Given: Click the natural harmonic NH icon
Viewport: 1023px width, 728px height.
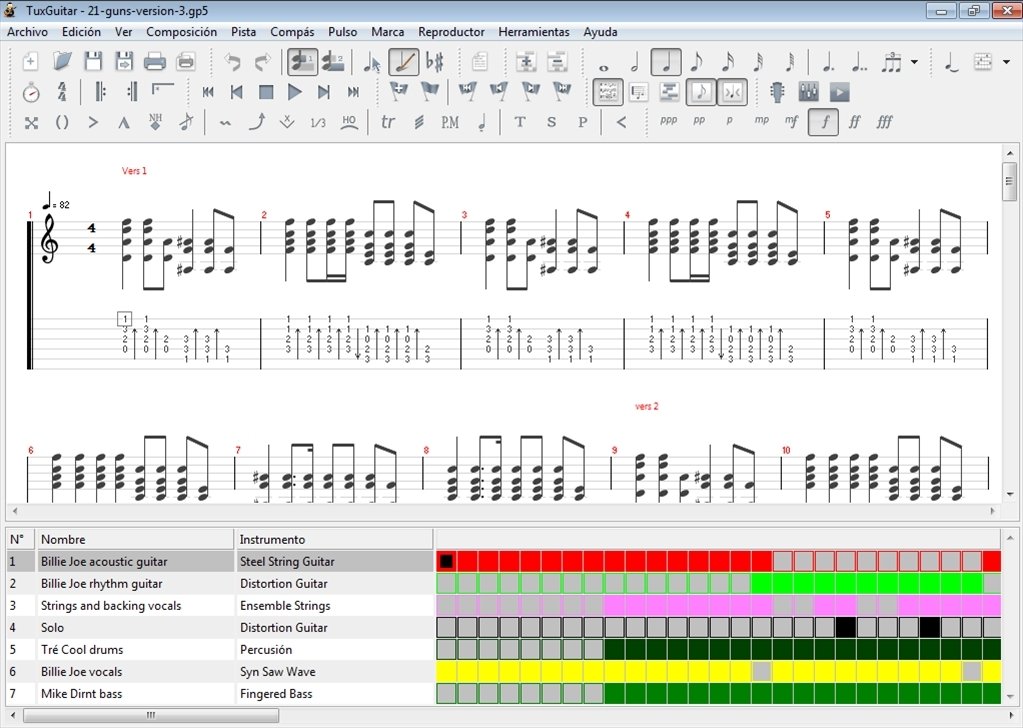Looking at the screenshot, I should point(155,122).
